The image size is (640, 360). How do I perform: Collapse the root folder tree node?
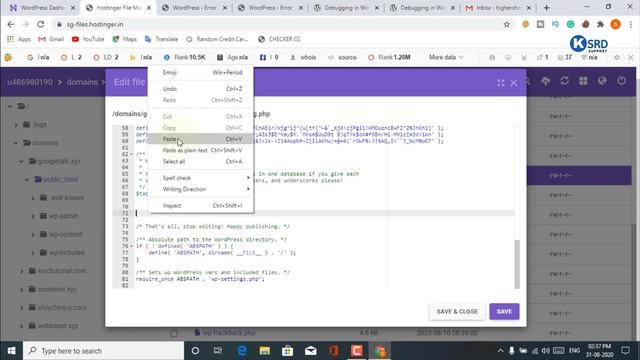click(x=10, y=107)
